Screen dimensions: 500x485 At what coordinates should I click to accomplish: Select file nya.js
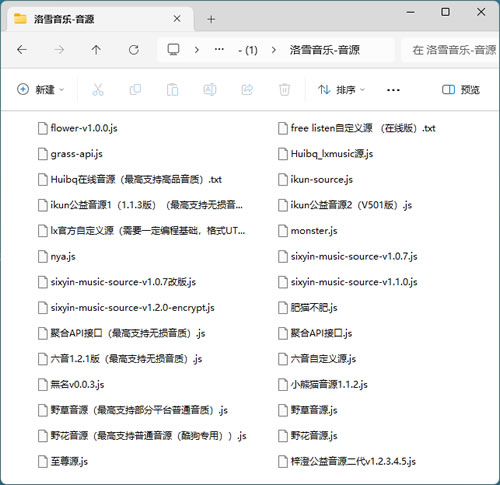(57, 256)
